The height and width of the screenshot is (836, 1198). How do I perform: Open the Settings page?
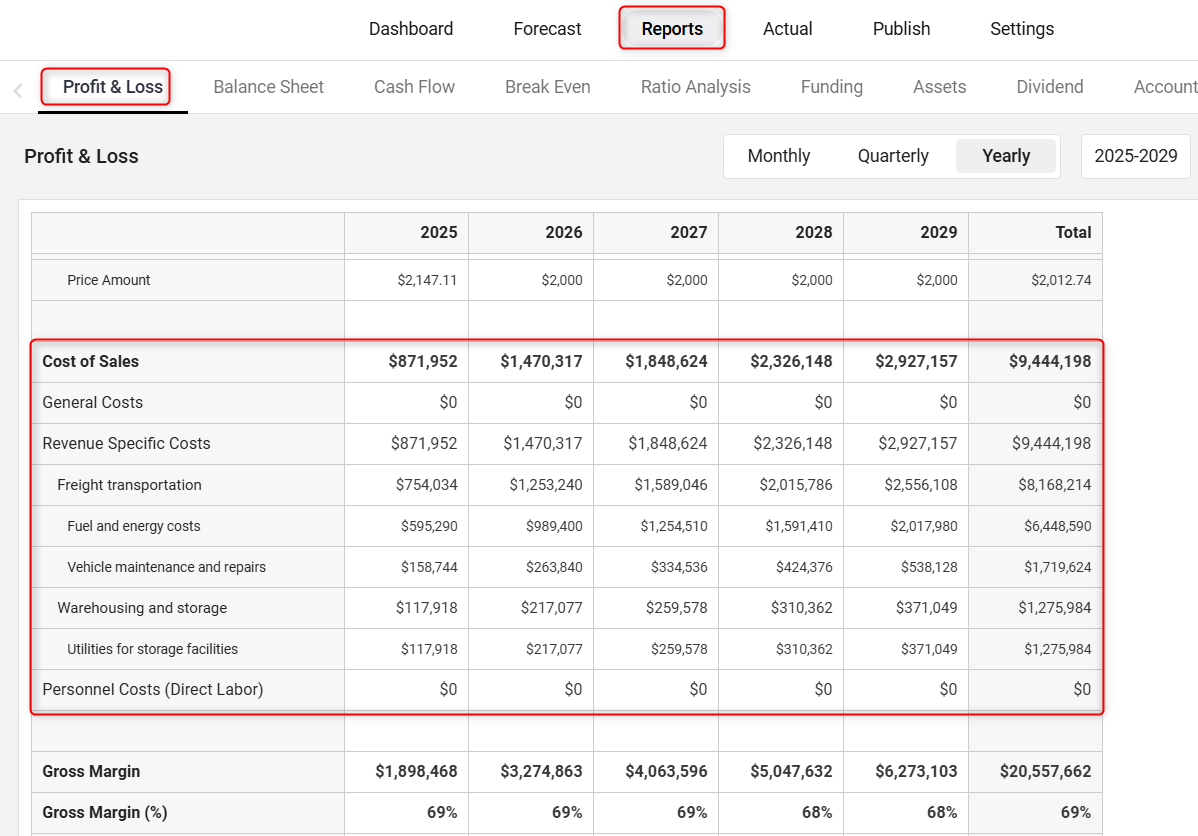coord(1021,29)
